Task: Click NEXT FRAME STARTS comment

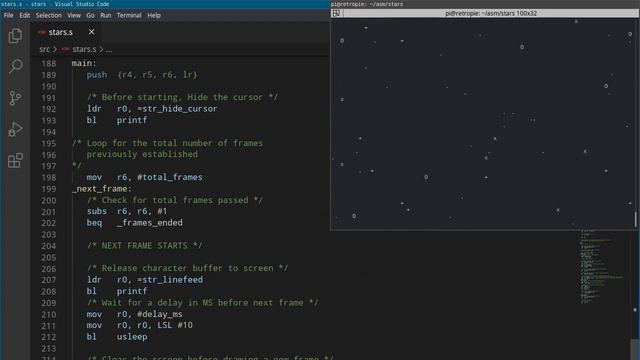Action: click(144, 246)
